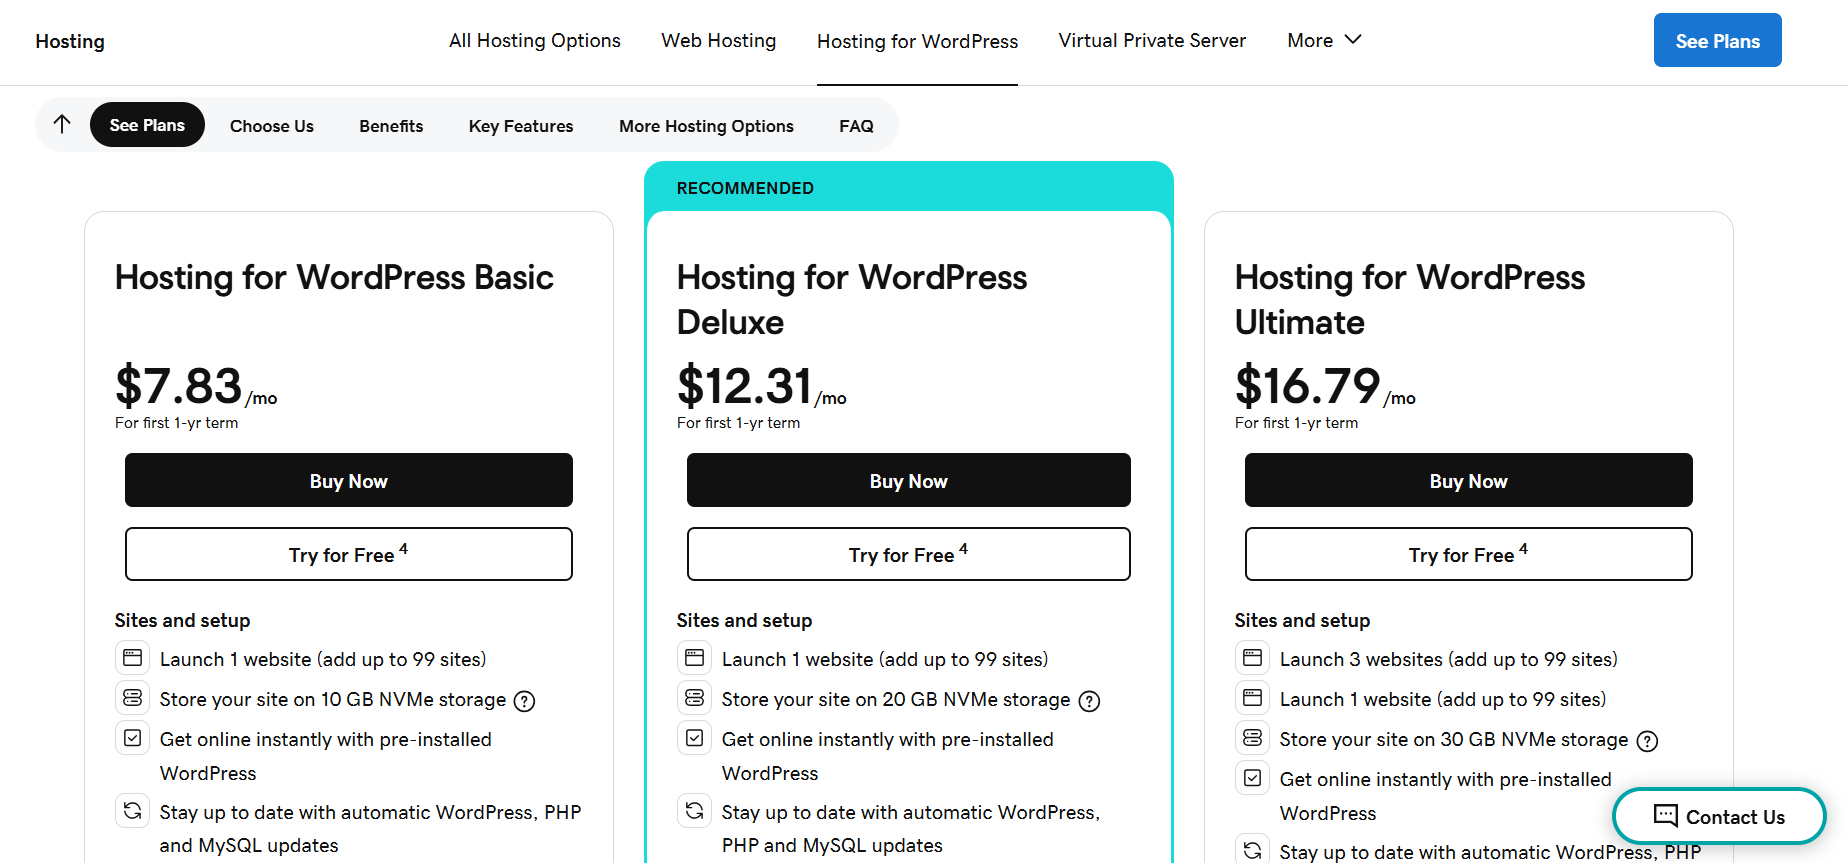Screen dimensions: 1848x863
Task: Try WordPress Ultimate plan for free
Action: [x=1469, y=554]
